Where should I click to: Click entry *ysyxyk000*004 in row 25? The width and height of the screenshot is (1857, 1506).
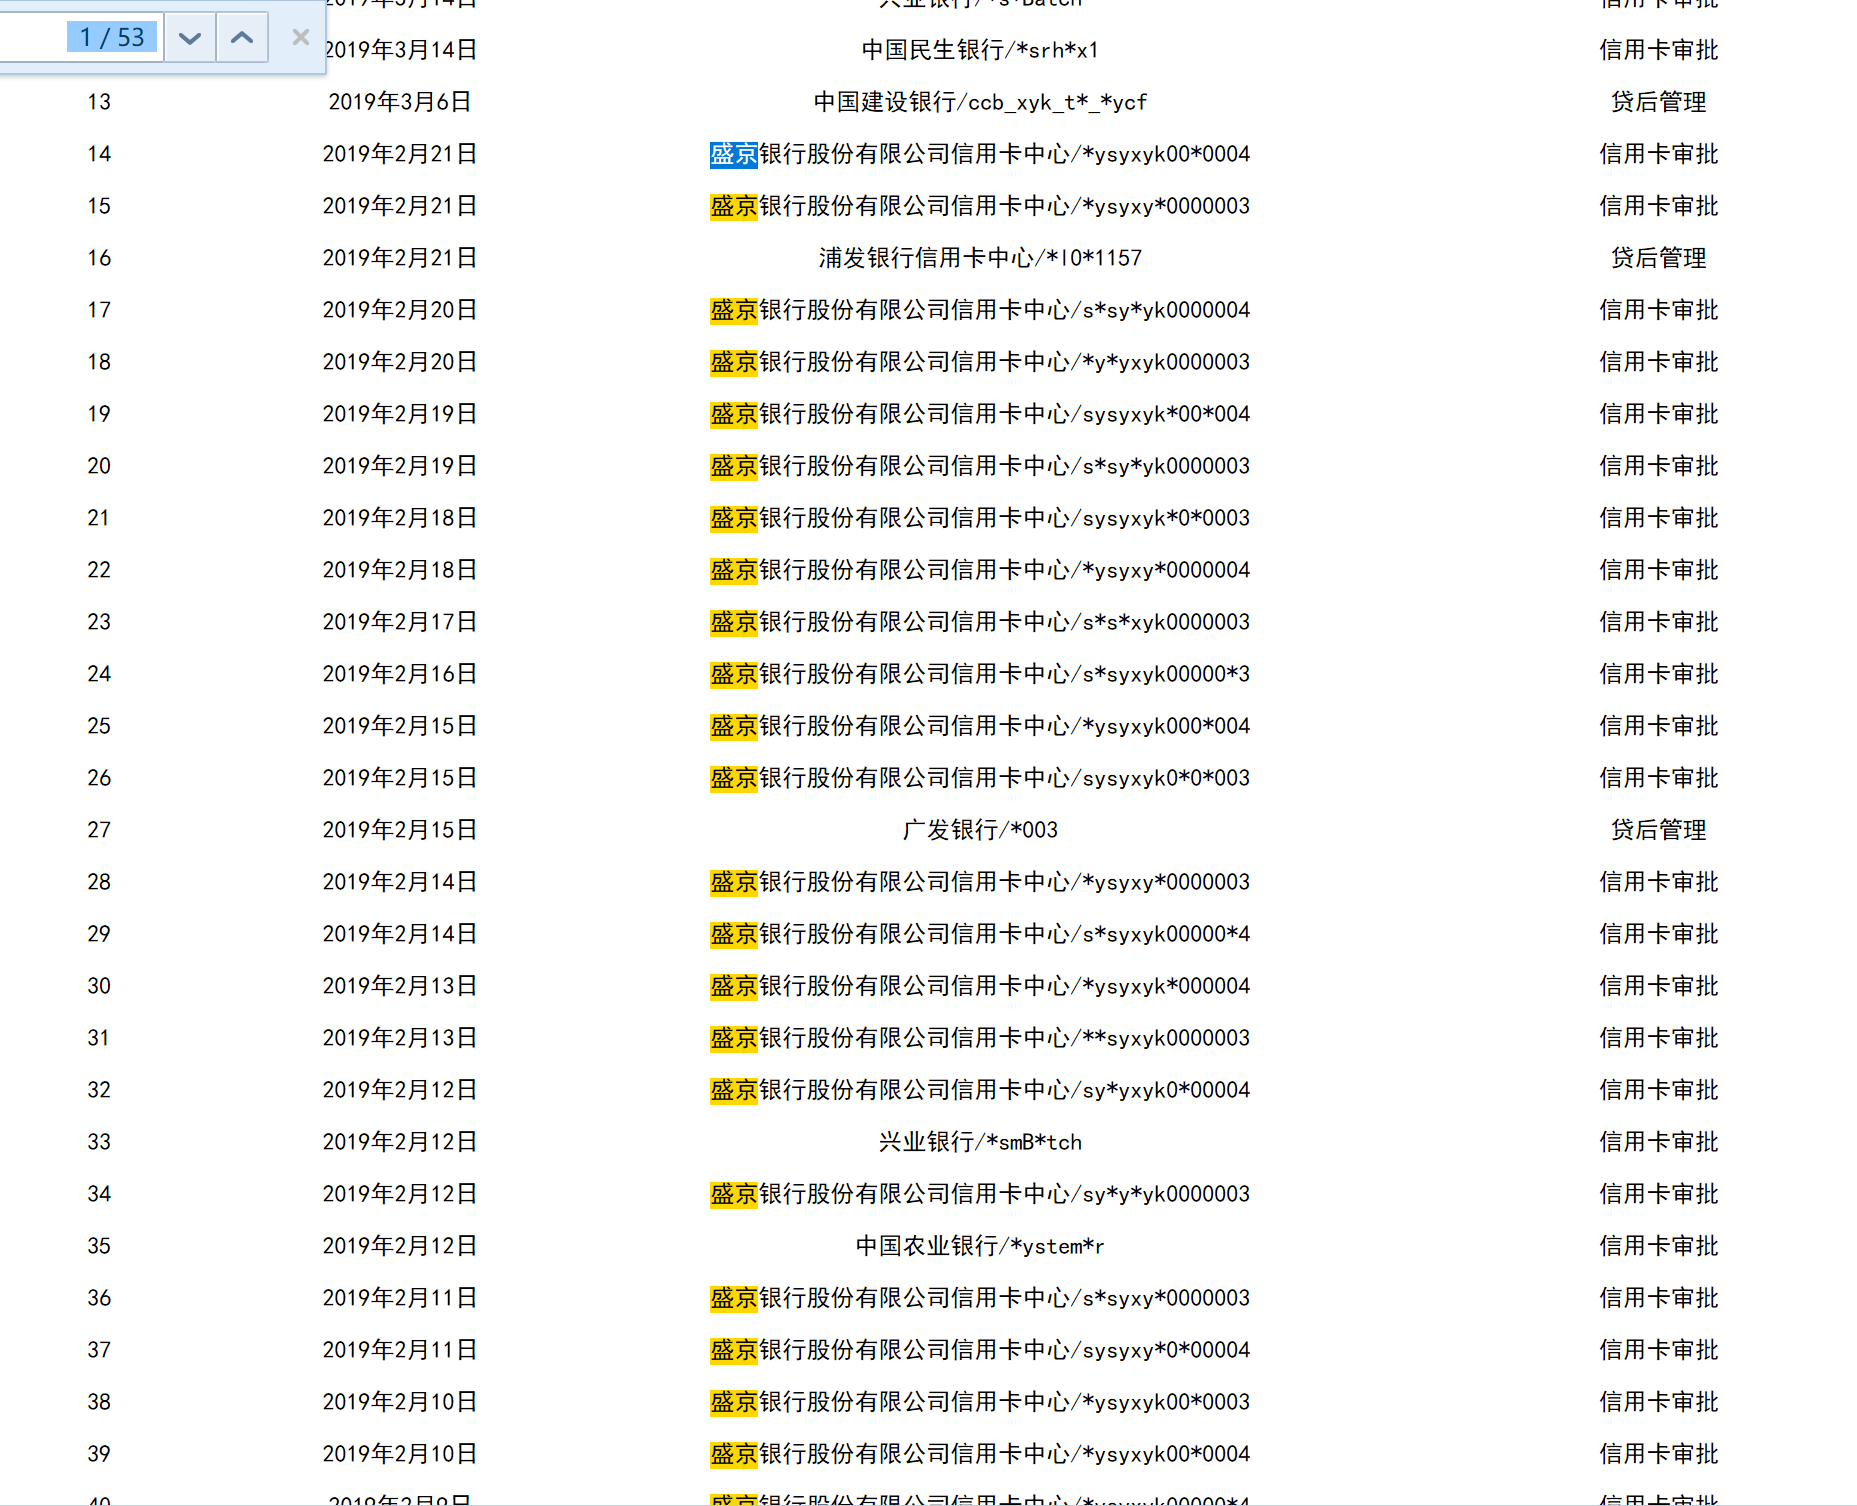(980, 726)
